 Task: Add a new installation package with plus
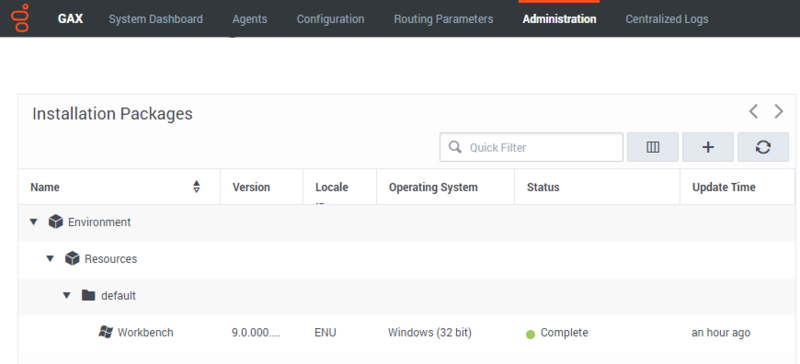pos(708,148)
